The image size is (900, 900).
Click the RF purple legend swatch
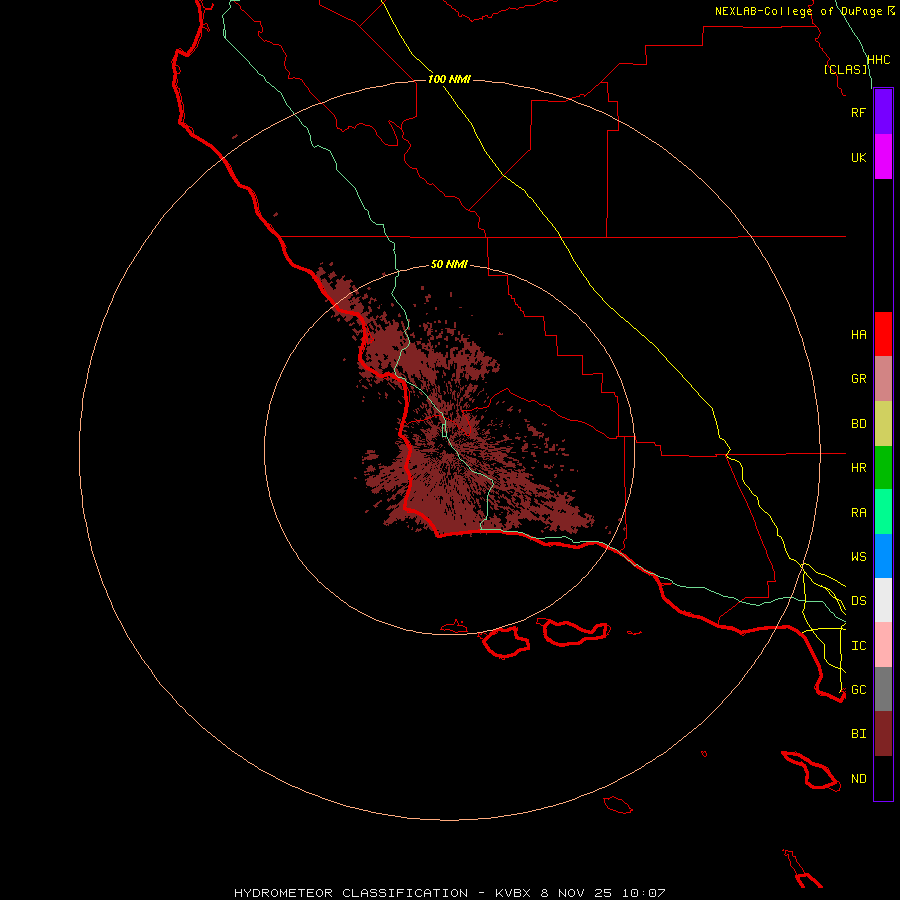(x=883, y=112)
